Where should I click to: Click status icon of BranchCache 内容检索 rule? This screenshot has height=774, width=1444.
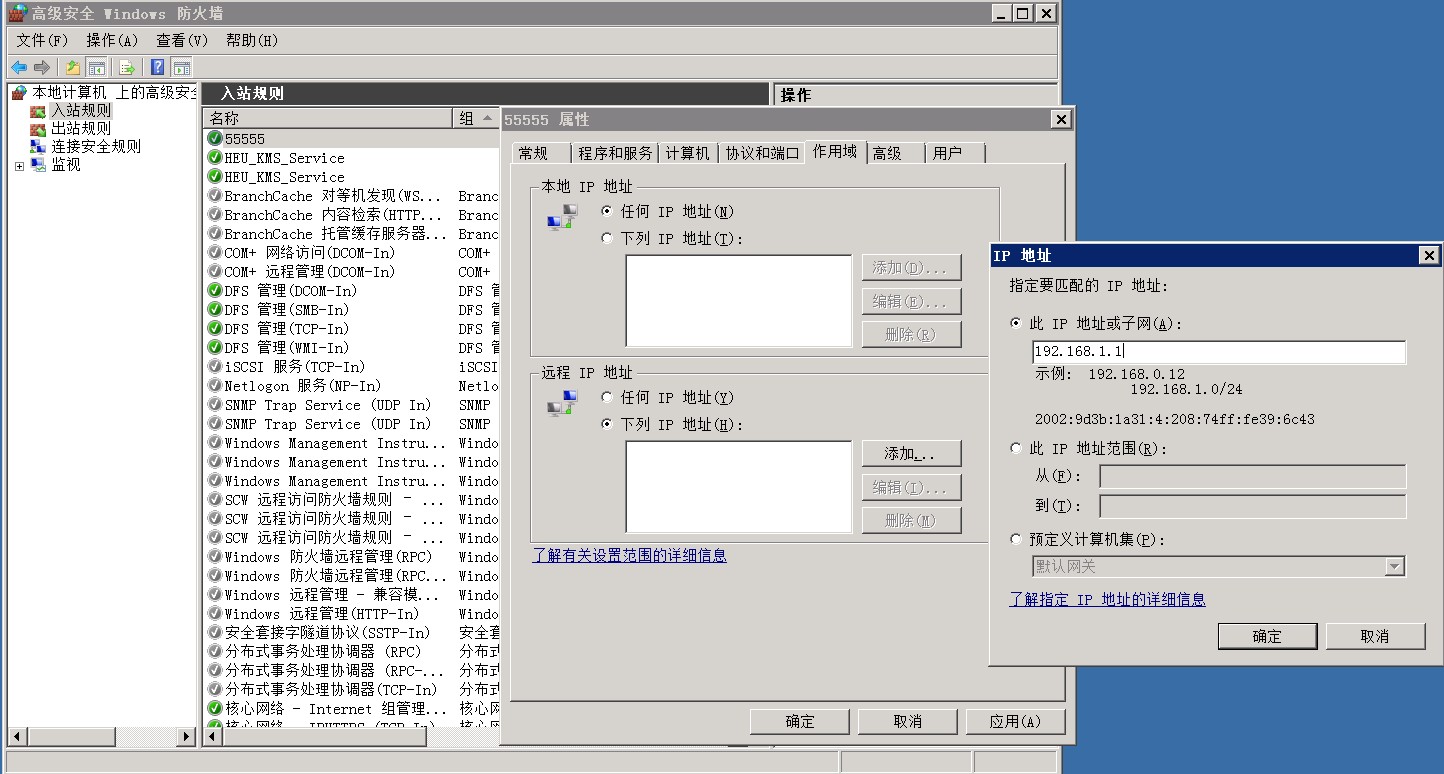[215, 215]
